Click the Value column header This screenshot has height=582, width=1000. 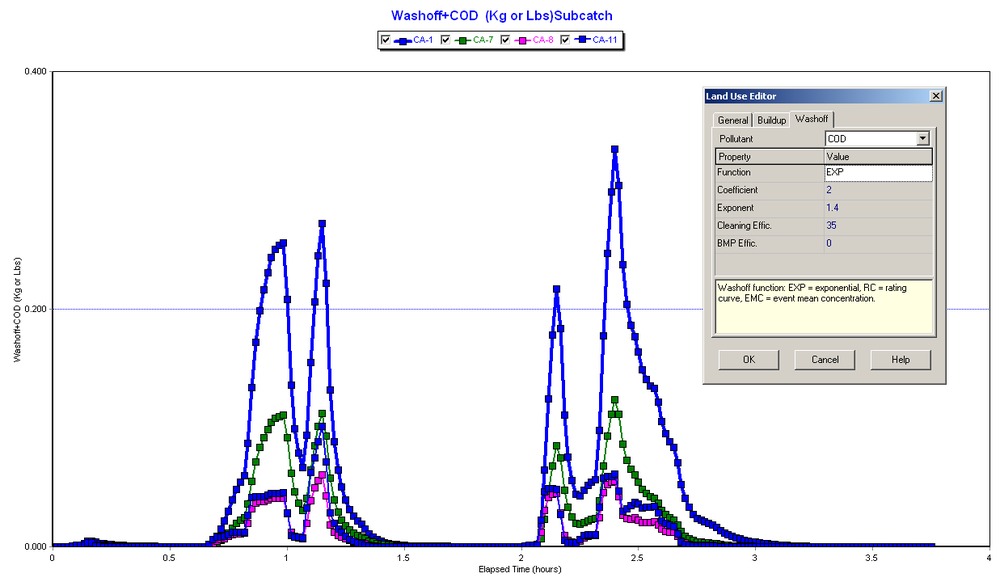pos(840,156)
